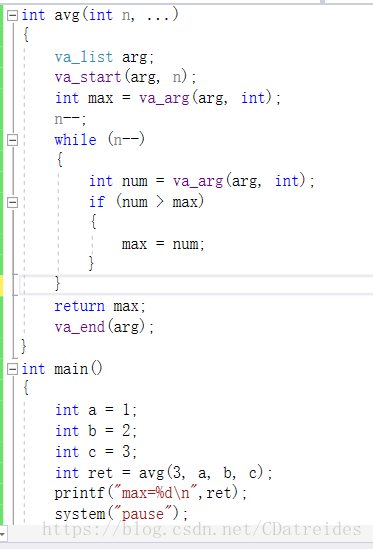Click the printf("max=%d\n",ret) line
373x549 pixels.
coord(151,493)
